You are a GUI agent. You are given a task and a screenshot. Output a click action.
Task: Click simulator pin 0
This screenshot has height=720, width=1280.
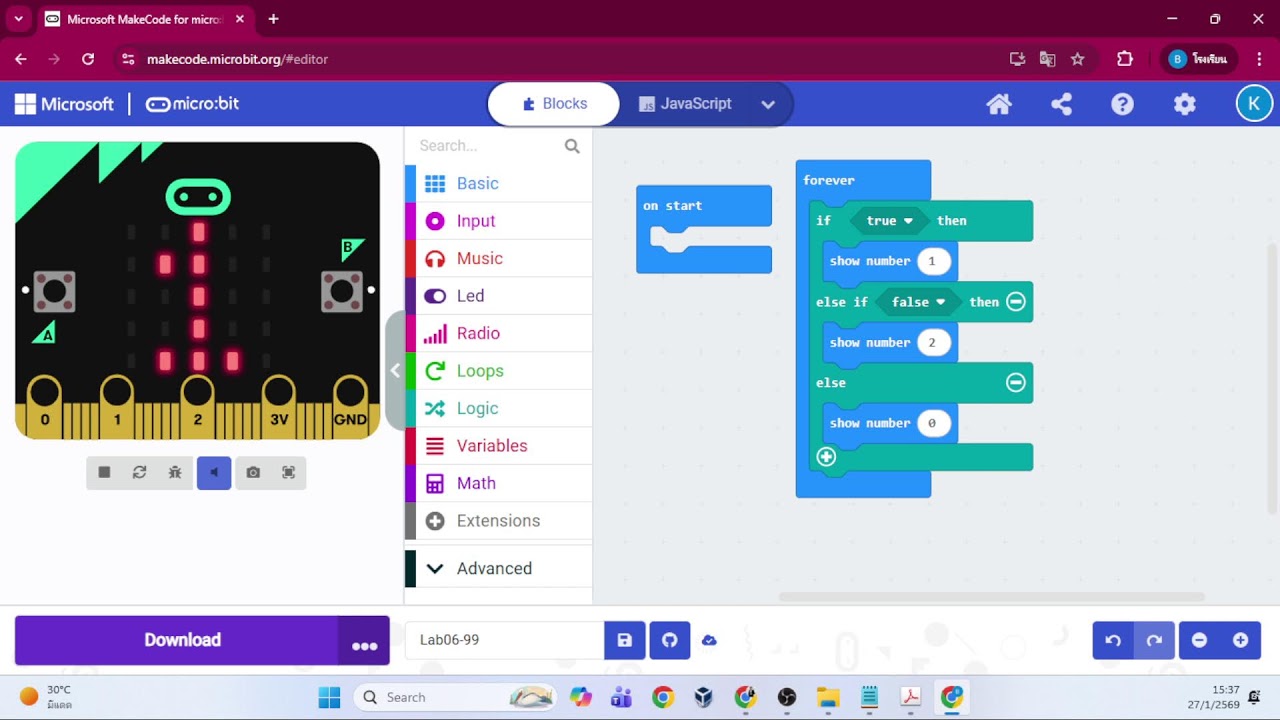pos(44,408)
